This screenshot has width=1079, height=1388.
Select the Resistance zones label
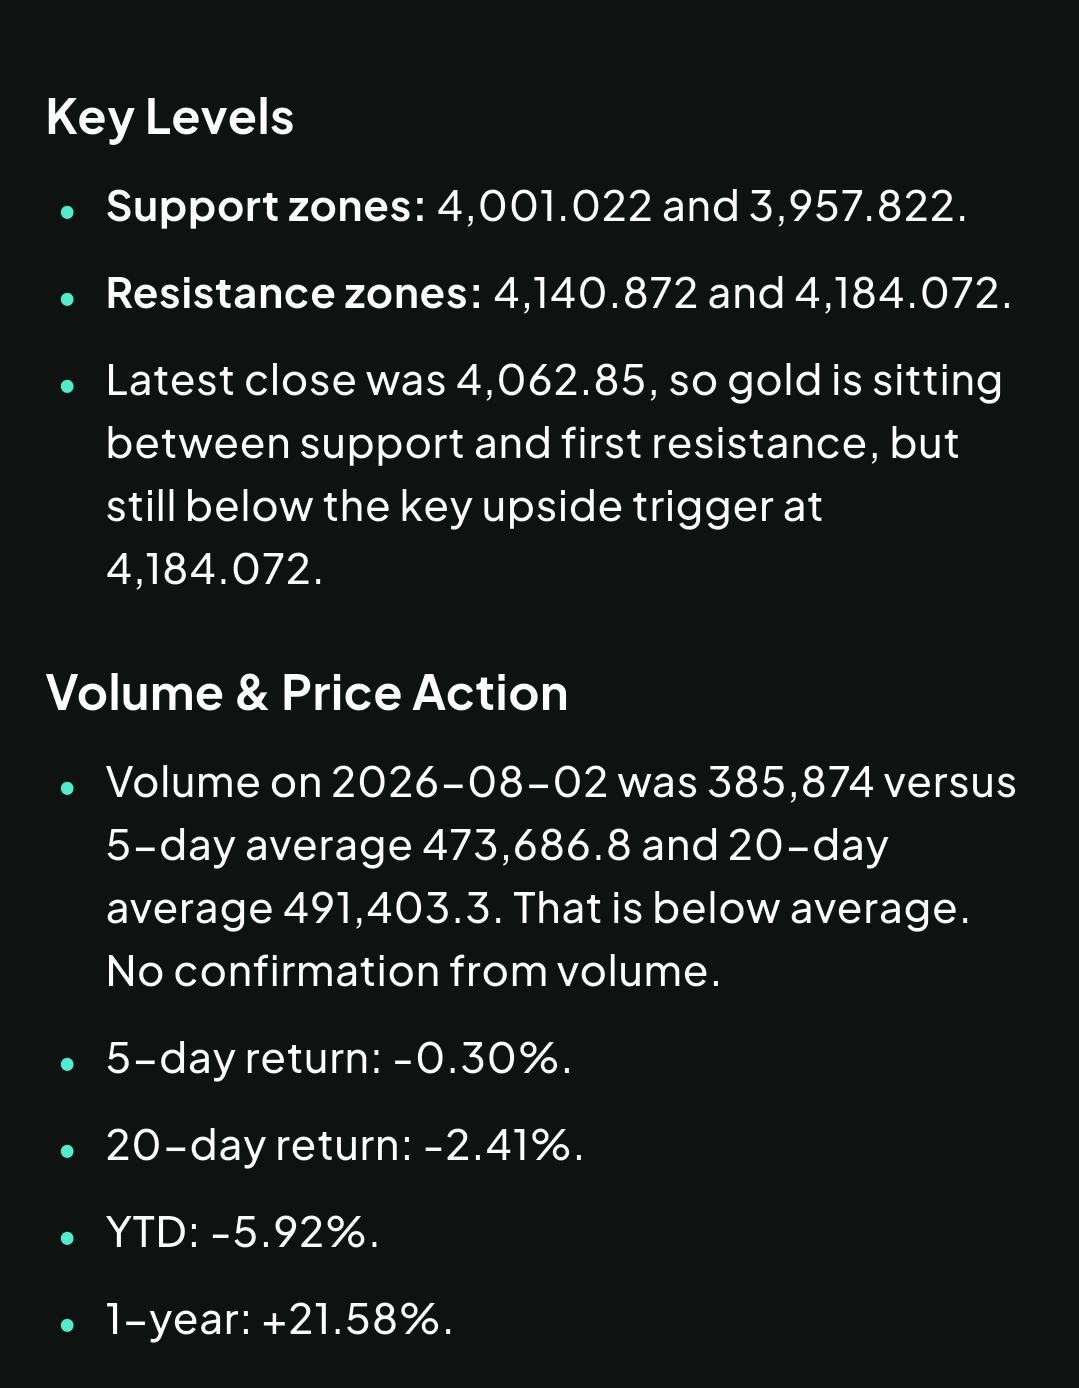294,294
